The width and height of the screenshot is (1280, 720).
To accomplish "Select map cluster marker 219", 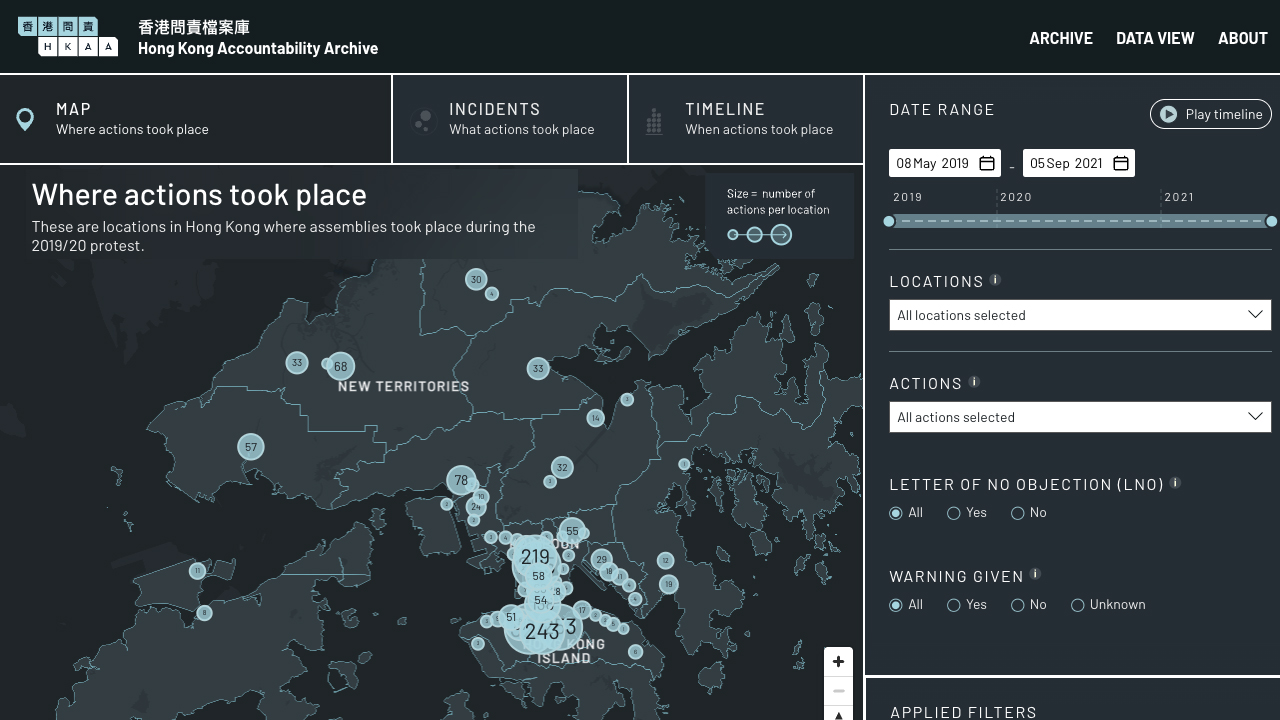I will [535, 557].
